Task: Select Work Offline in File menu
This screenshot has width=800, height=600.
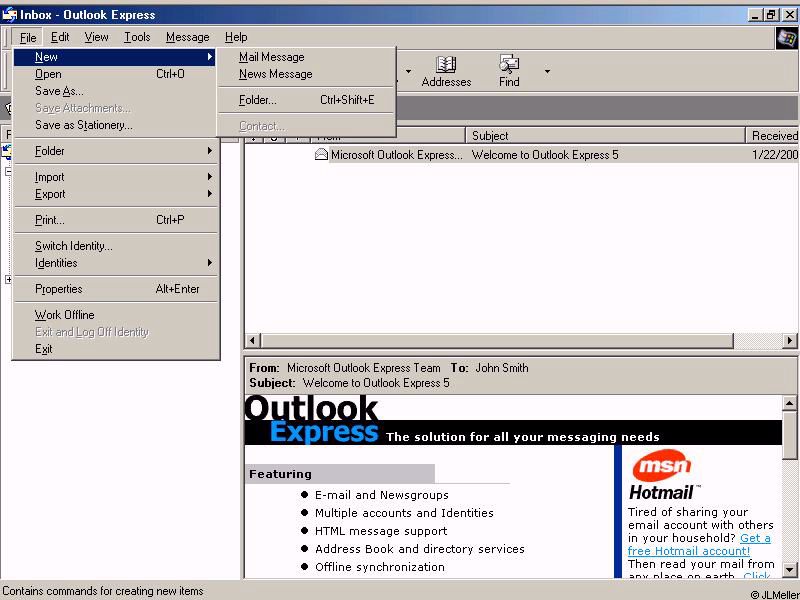Action: tap(65, 315)
